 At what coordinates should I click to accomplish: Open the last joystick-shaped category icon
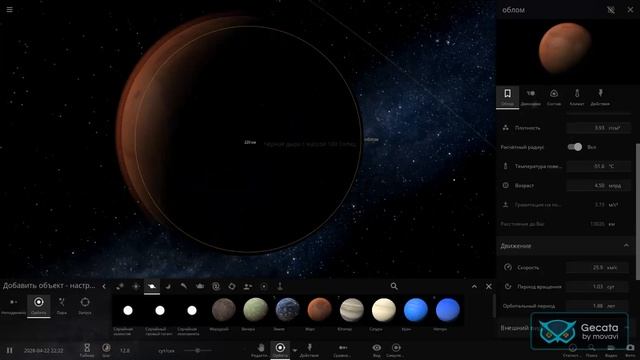(280, 287)
